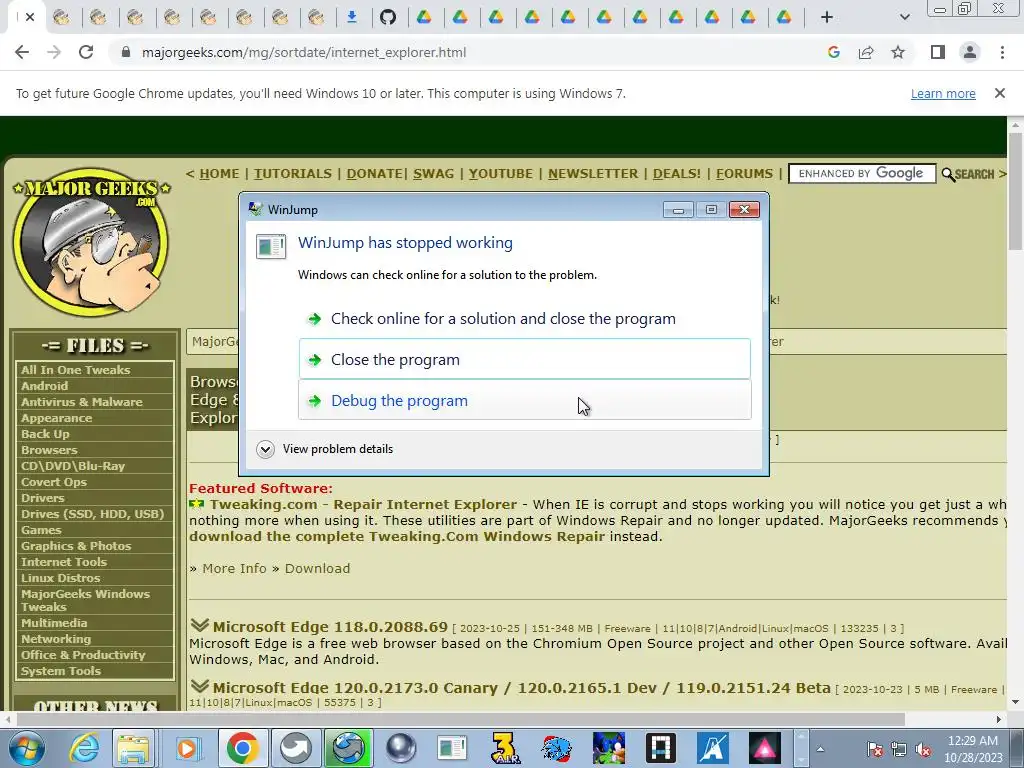This screenshot has height=768, width=1024.
Task: Open Games category
Action: 41,530
